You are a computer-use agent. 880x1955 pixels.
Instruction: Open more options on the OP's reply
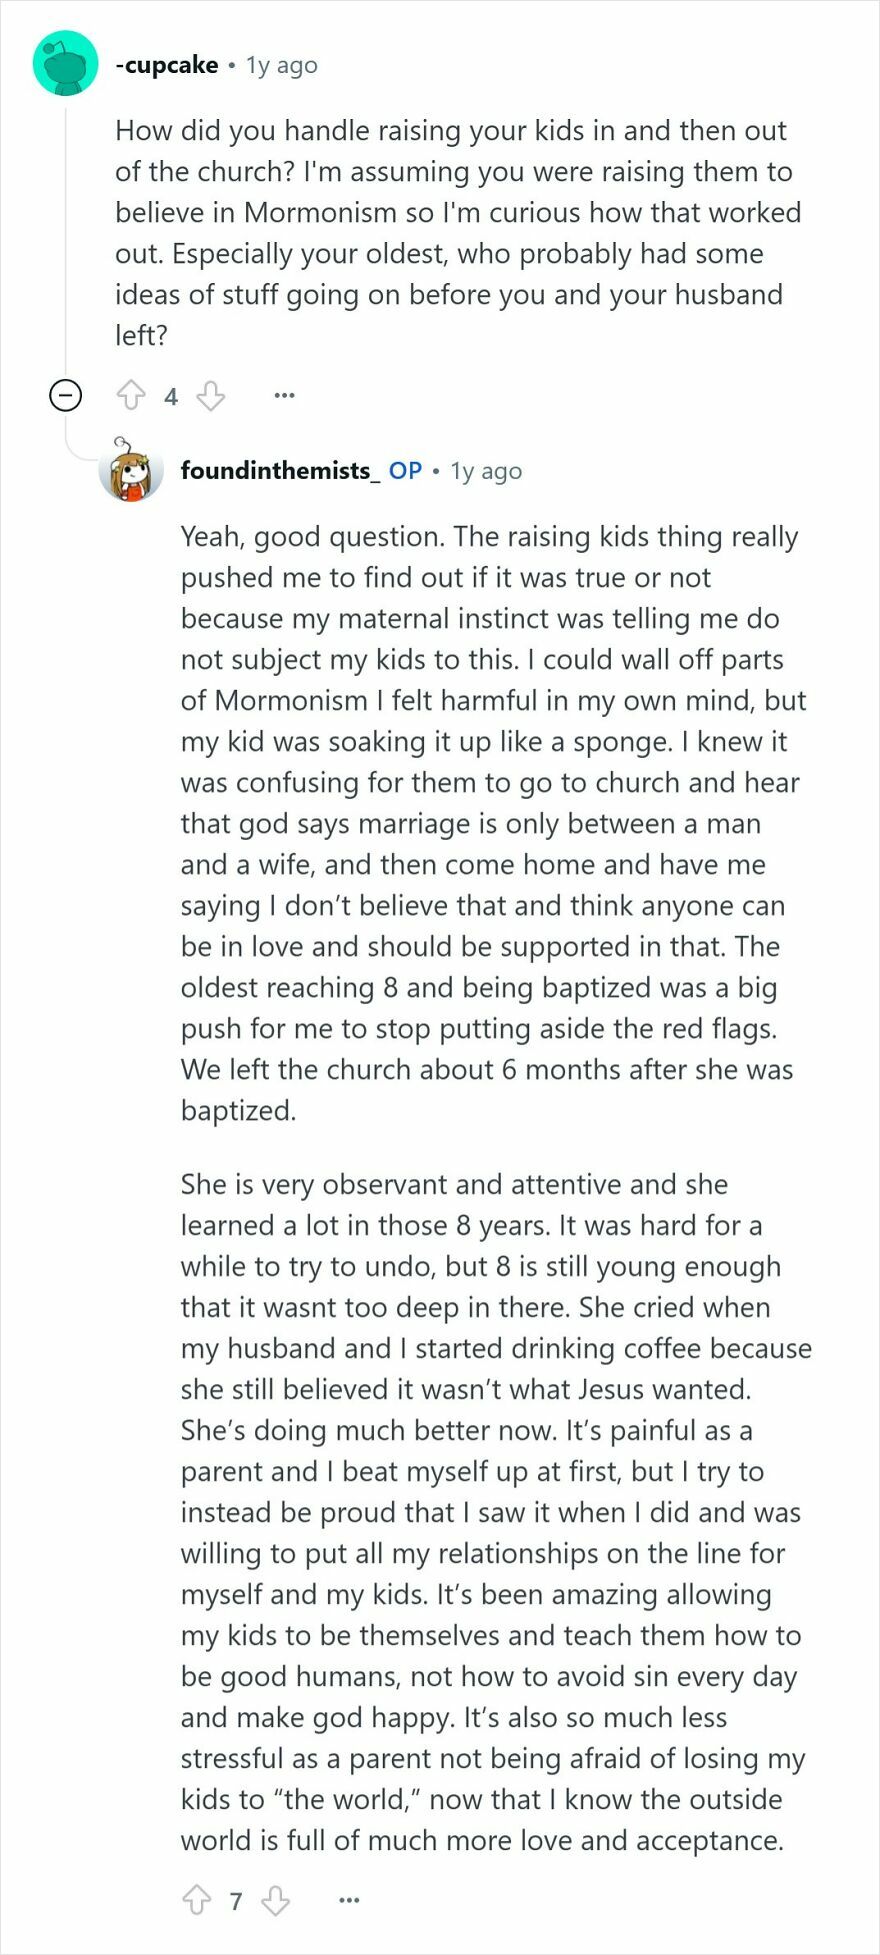click(x=349, y=1899)
